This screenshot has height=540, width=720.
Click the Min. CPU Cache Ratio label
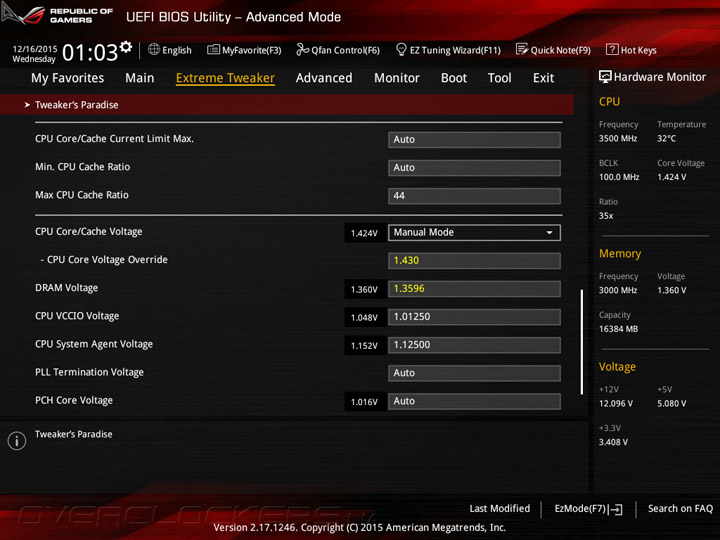click(83, 167)
